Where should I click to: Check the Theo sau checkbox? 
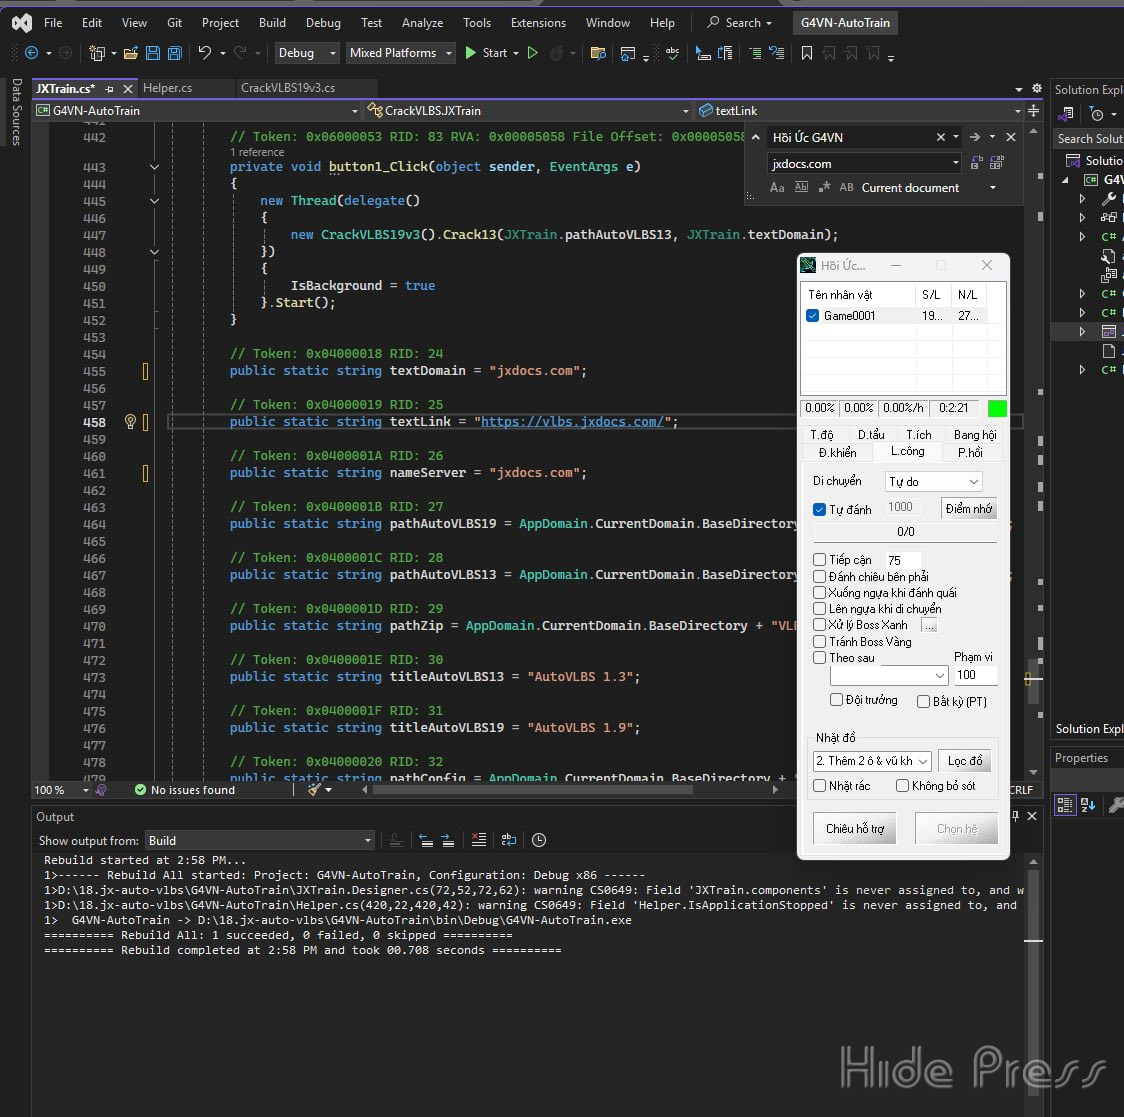click(819, 657)
